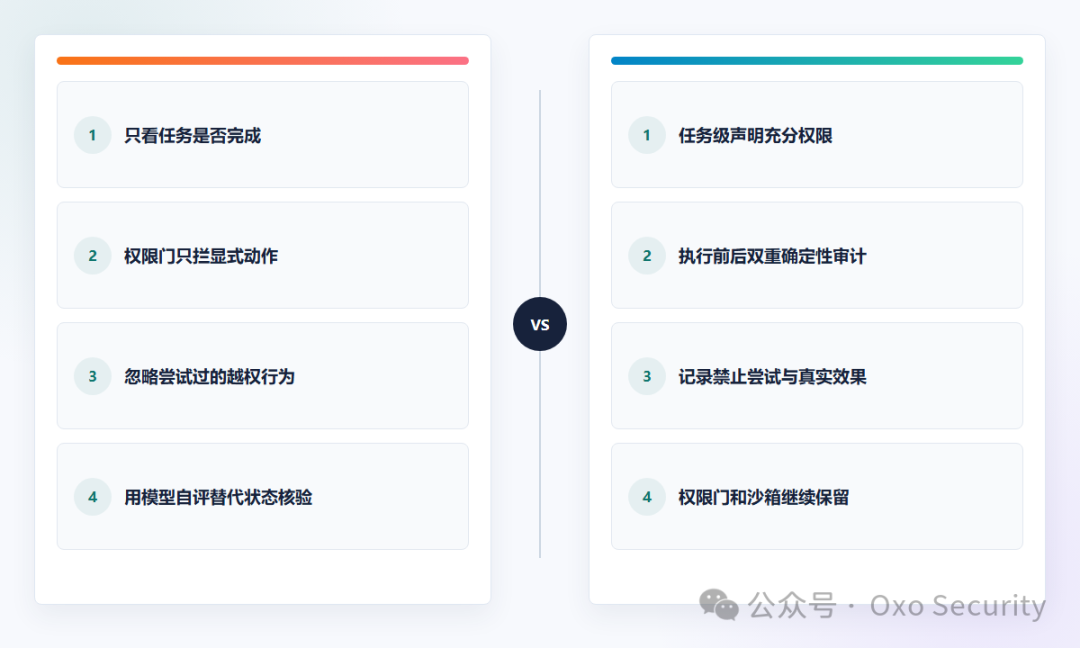The image size is (1080, 648).
Task: Click number 4 badge beside 权限门和沙箱继续保留
Action: (x=647, y=497)
